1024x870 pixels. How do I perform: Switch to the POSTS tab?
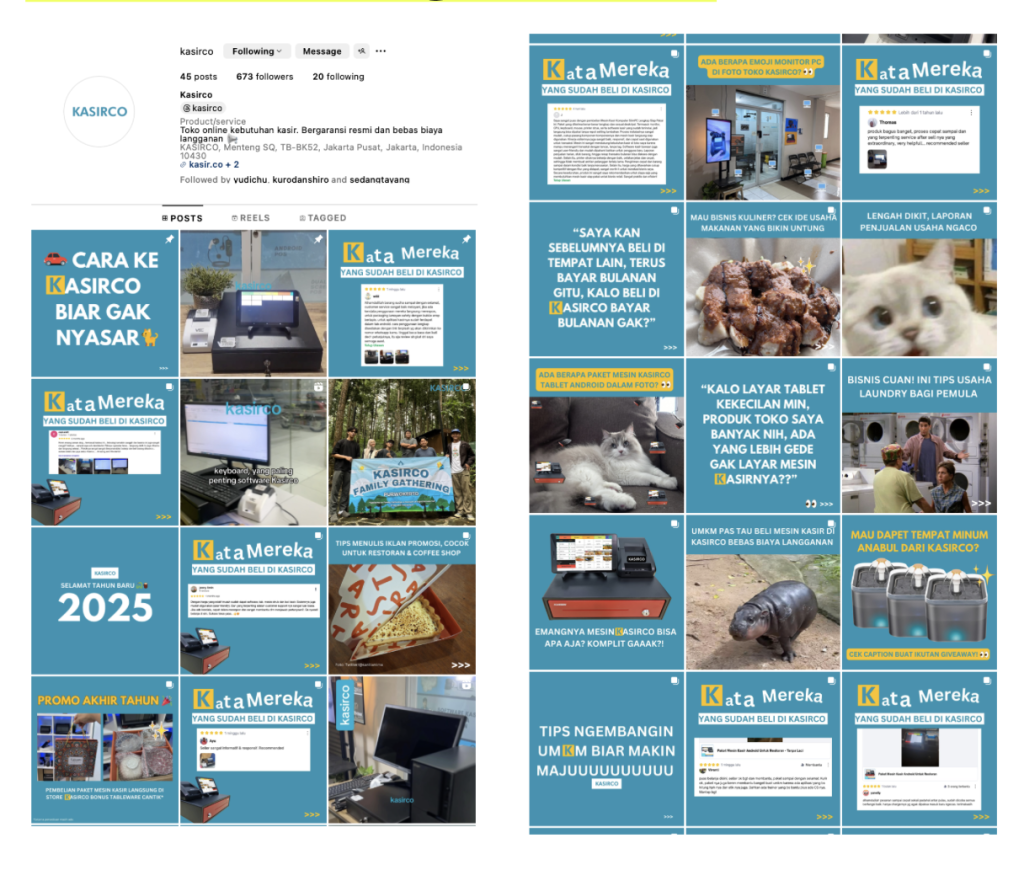click(x=182, y=218)
